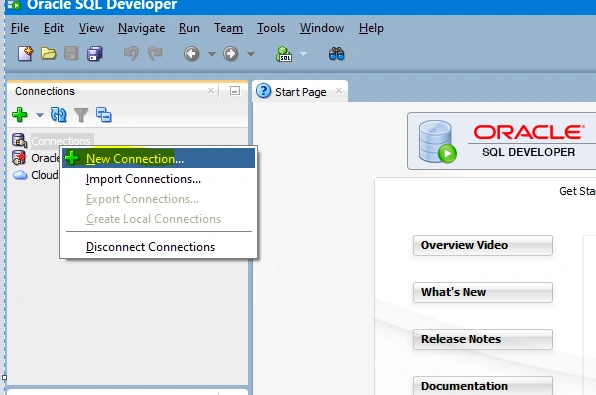Click the Save floppy disk icon

click(x=71, y=54)
